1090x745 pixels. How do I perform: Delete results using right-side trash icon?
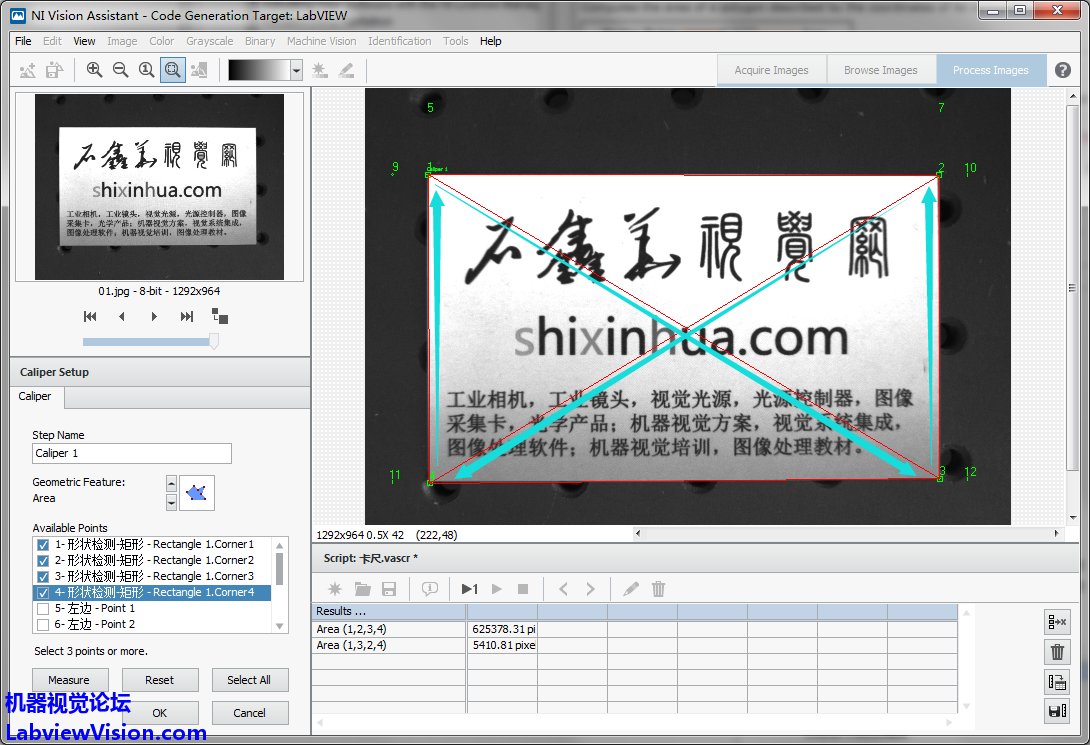1056,652
